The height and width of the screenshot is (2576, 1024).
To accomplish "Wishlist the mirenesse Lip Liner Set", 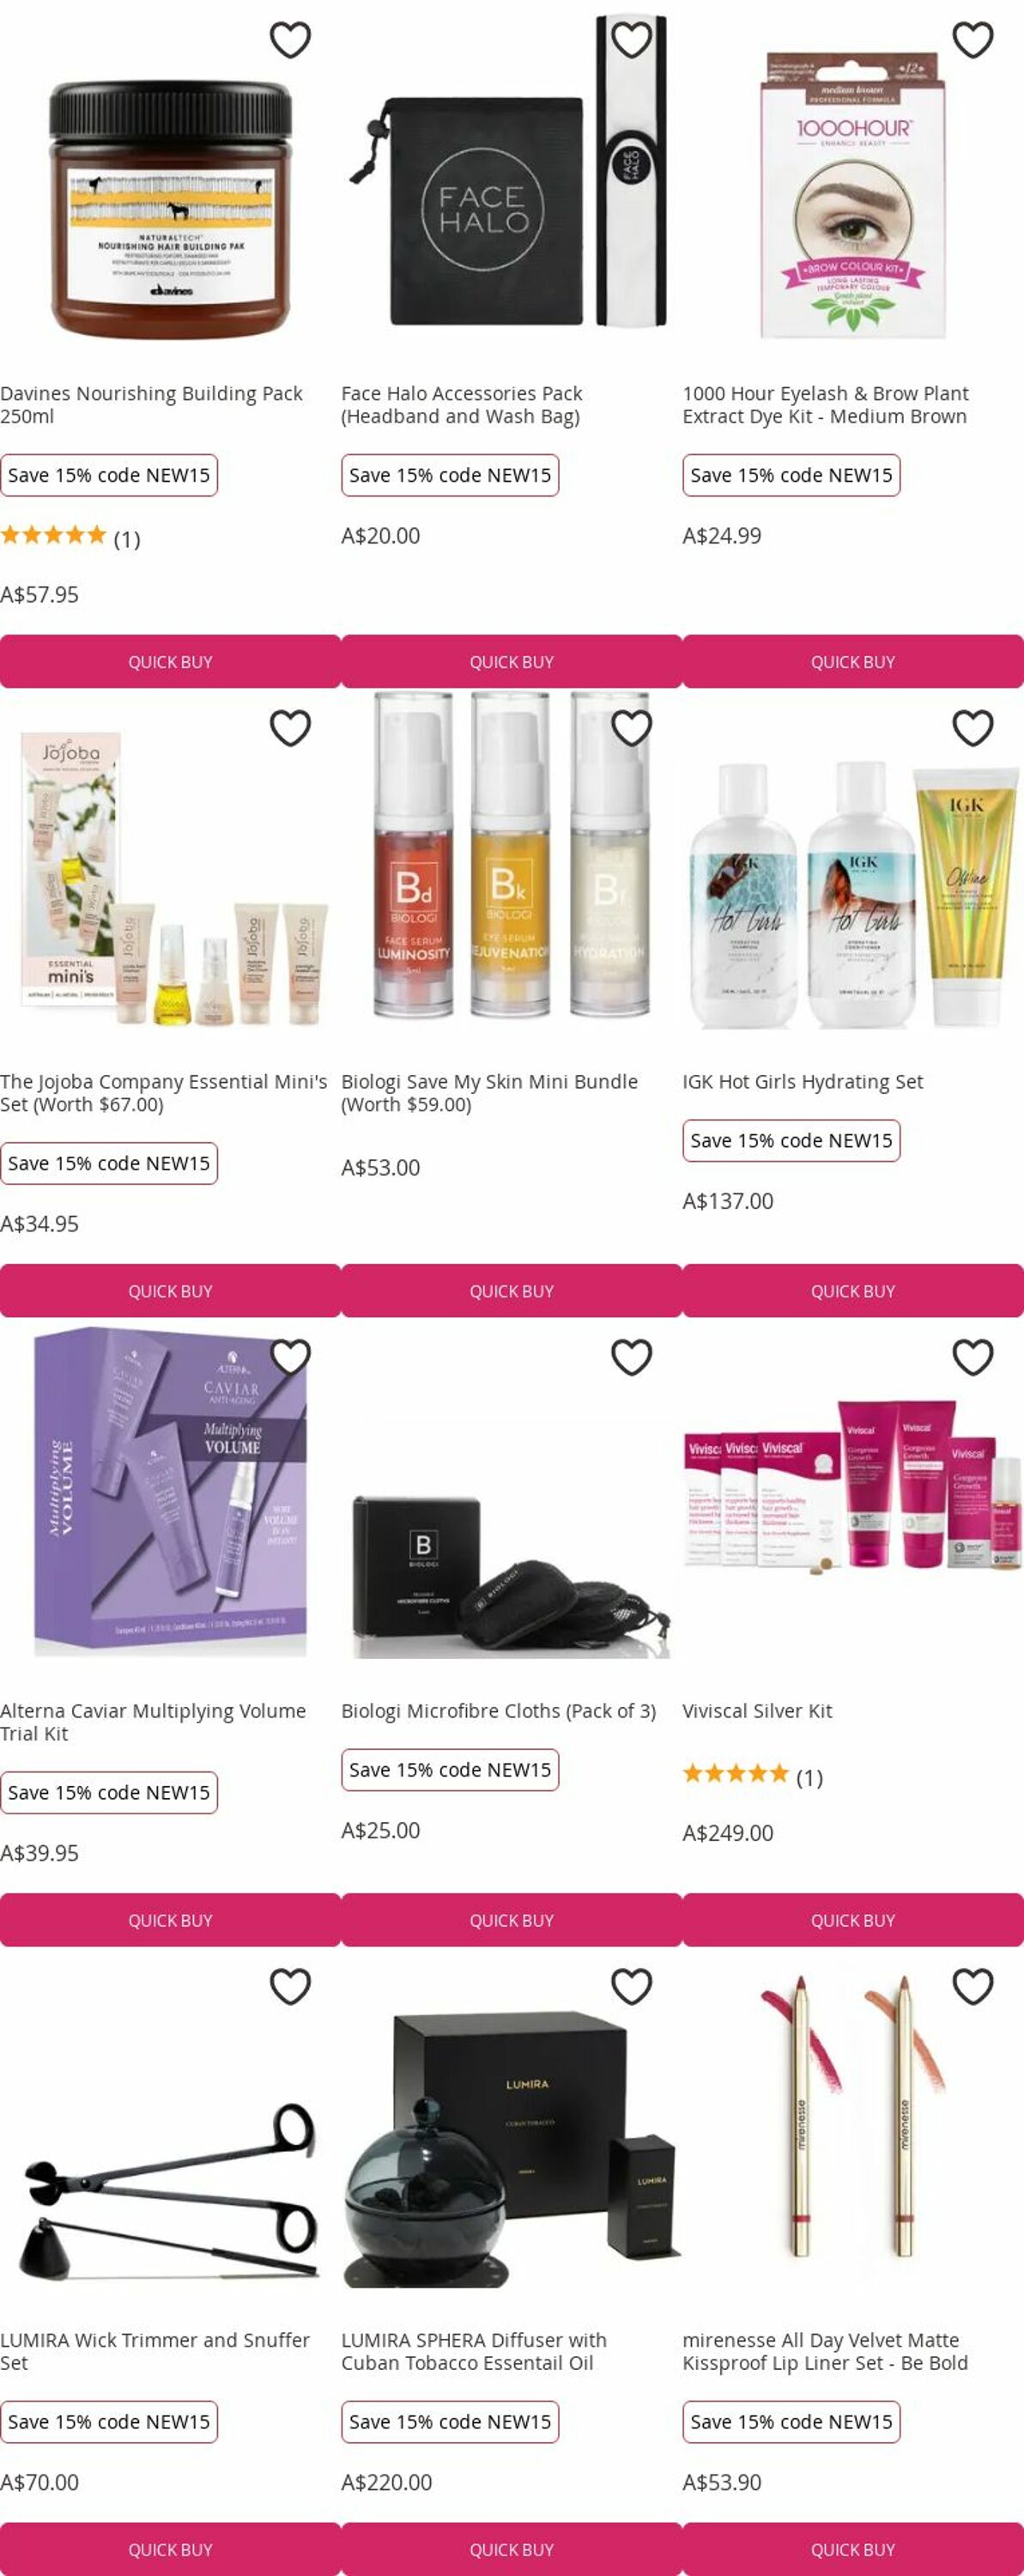I will [x=972, y=1986].
